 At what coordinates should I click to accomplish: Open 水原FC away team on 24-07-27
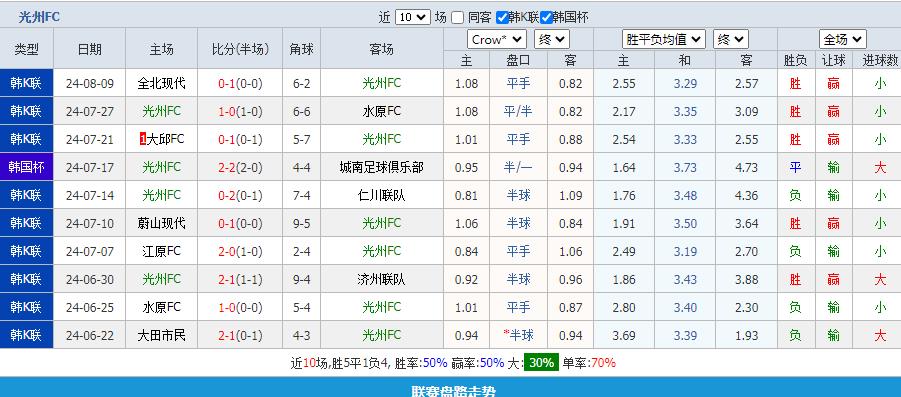(382, 111)
